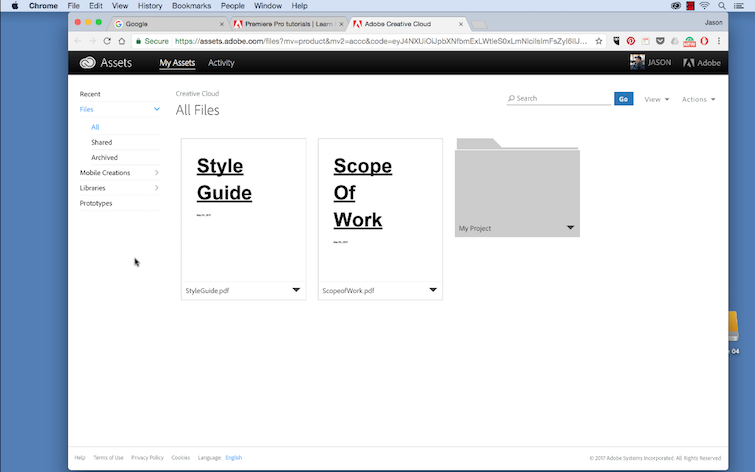
Task: Open Spotlight search in the menu bar
Action: (x=722, y=6)
